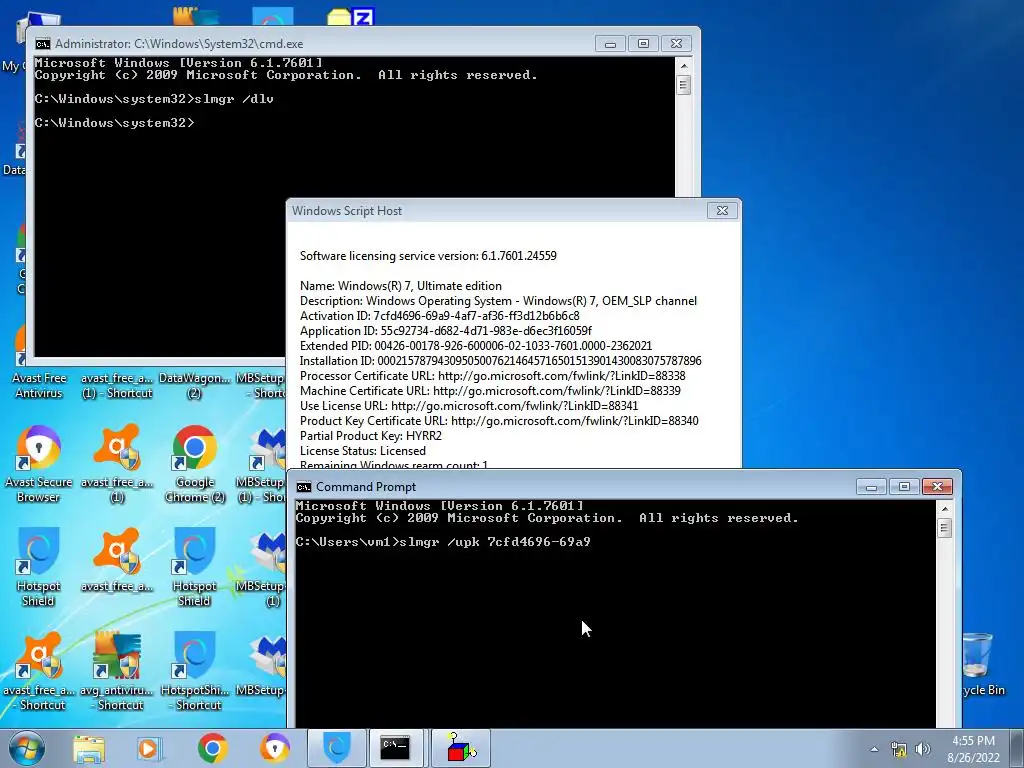
Task: Click the Partial Product Key: HYRR2 line
Action: click(x=370, y=436)
